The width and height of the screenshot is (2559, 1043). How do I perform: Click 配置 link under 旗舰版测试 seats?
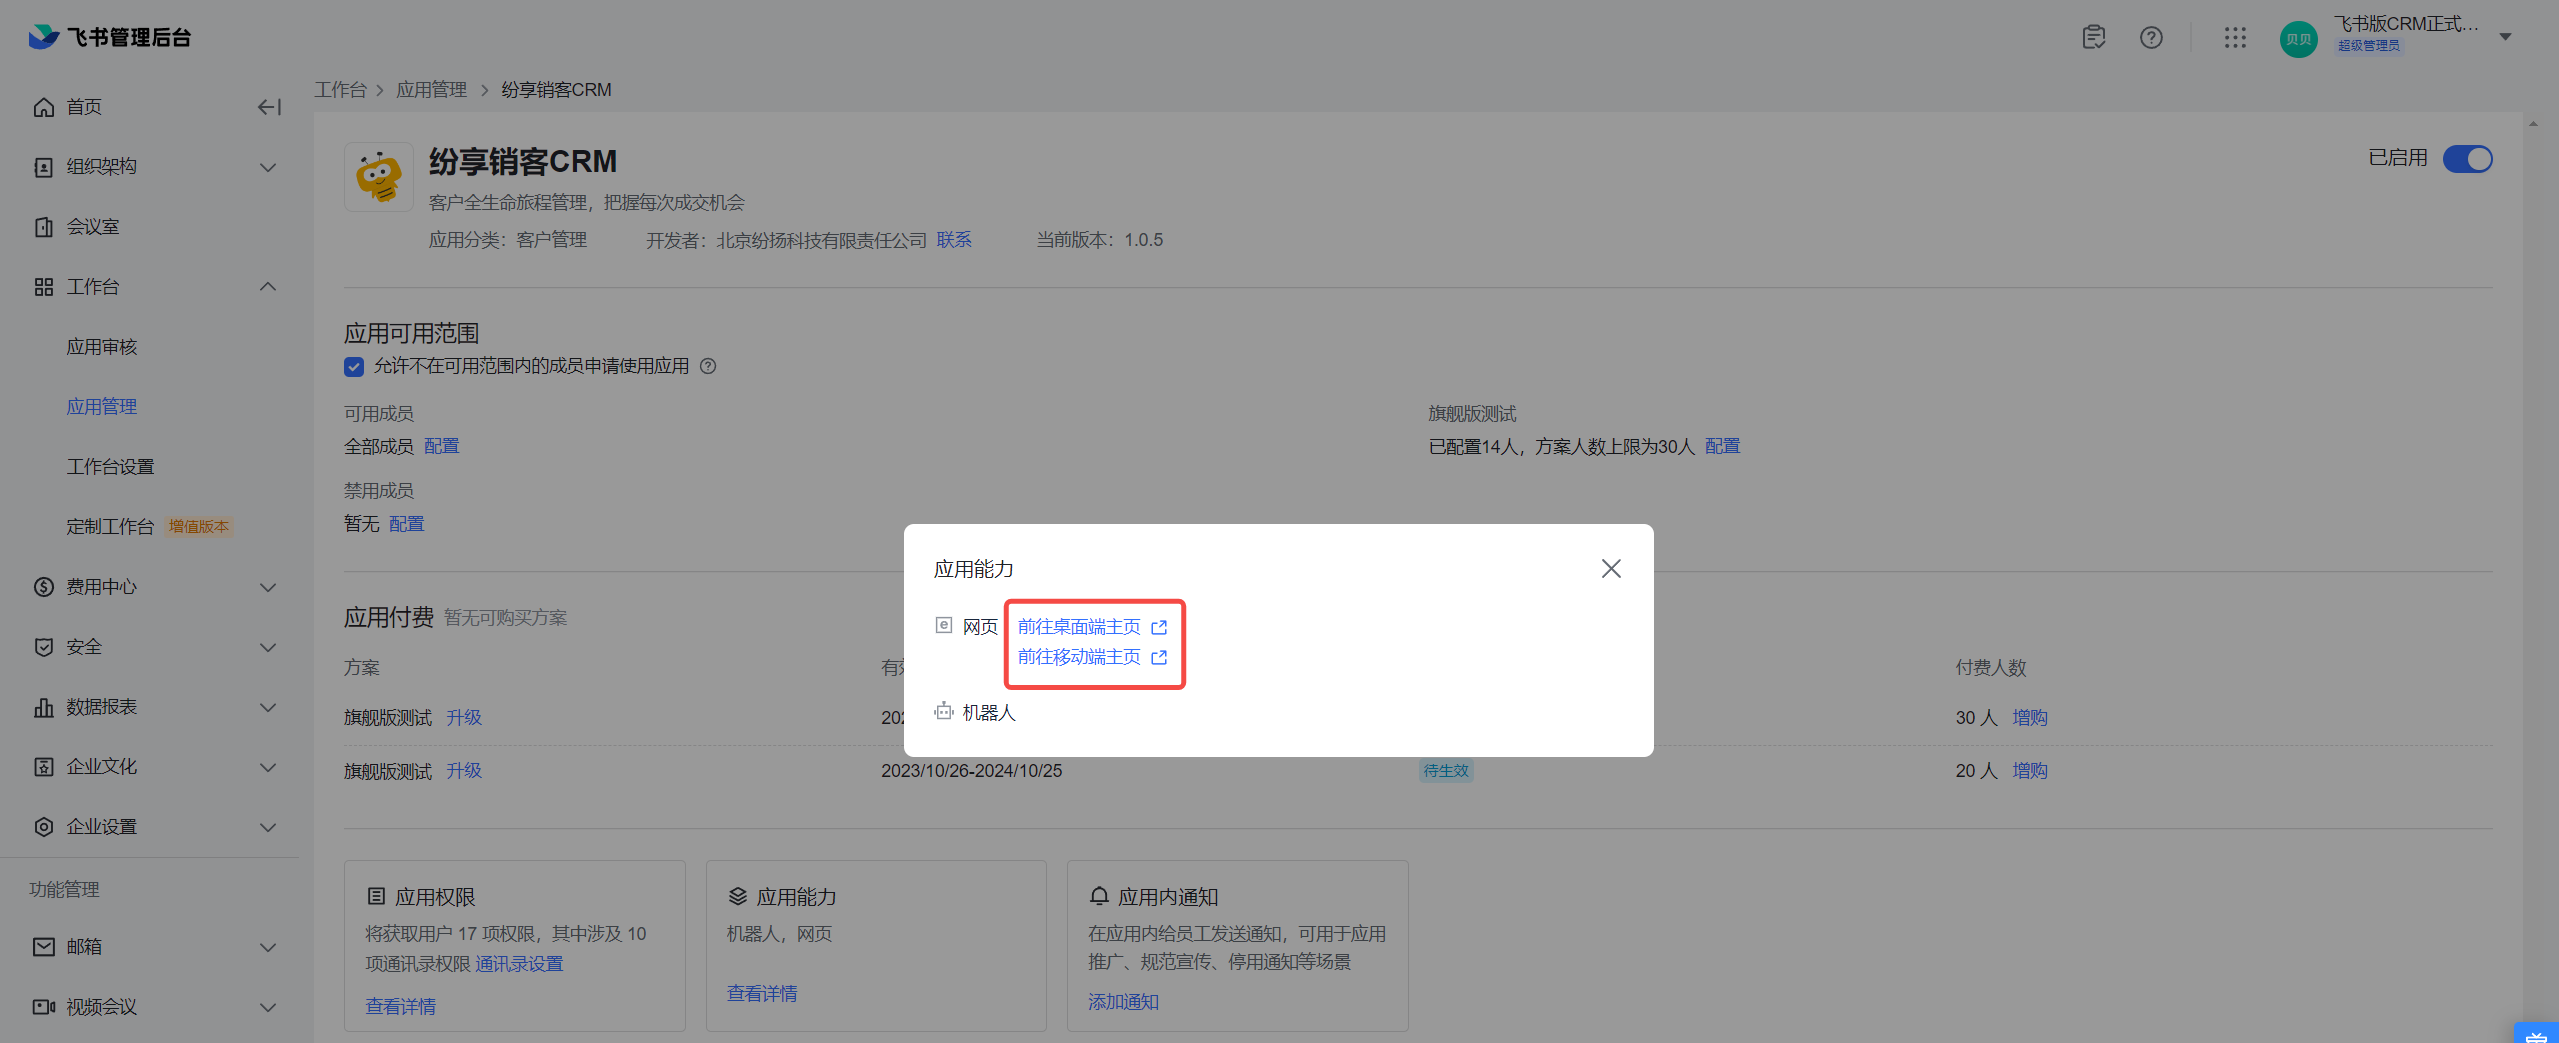click(x=1722, y=446)
